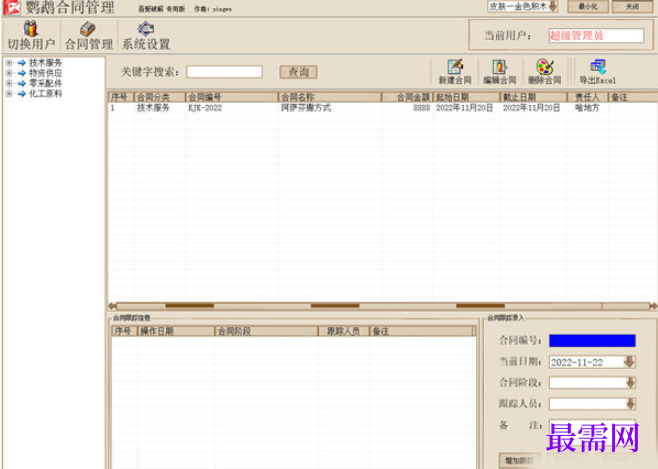
Task: Click the 备注 input field in tracking entry
Action: (x=592, y=425)
